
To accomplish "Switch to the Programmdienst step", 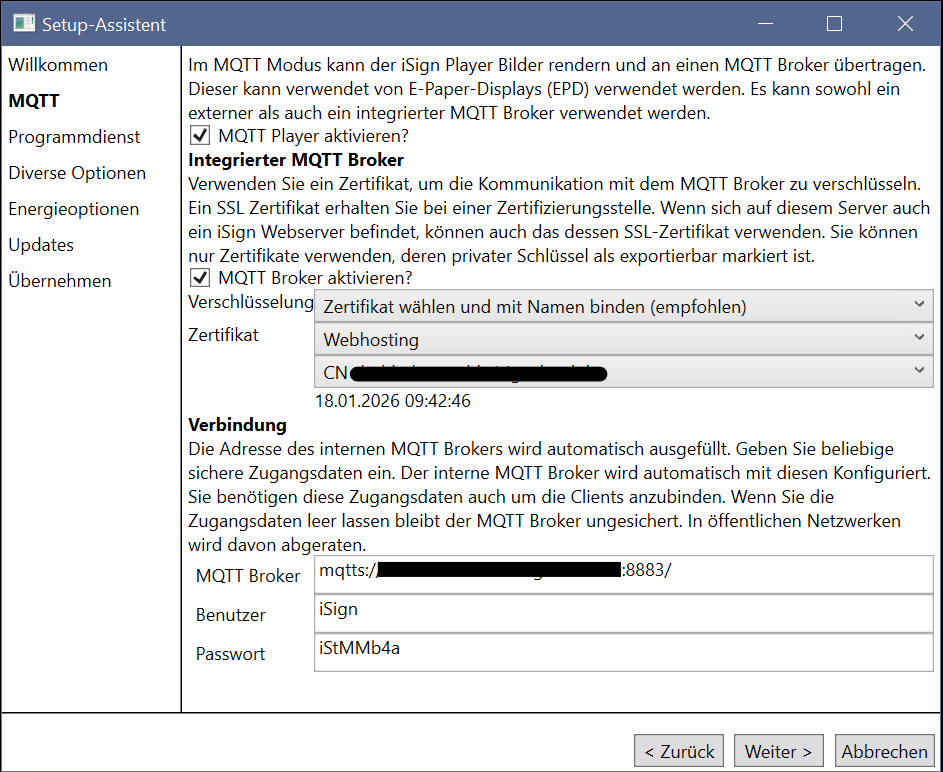I will (x=74, y=137).
